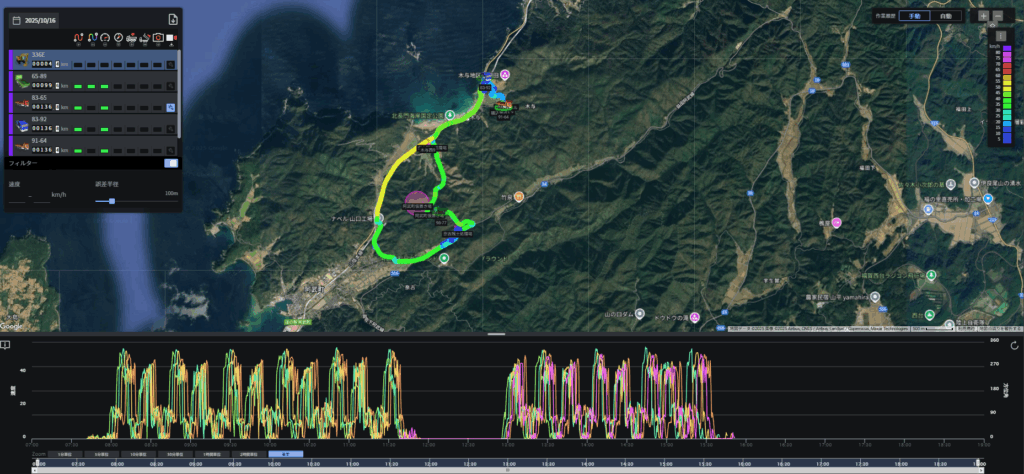
Task: Click the file download icon
Action: pyautogui.click(x=173, y=20)
